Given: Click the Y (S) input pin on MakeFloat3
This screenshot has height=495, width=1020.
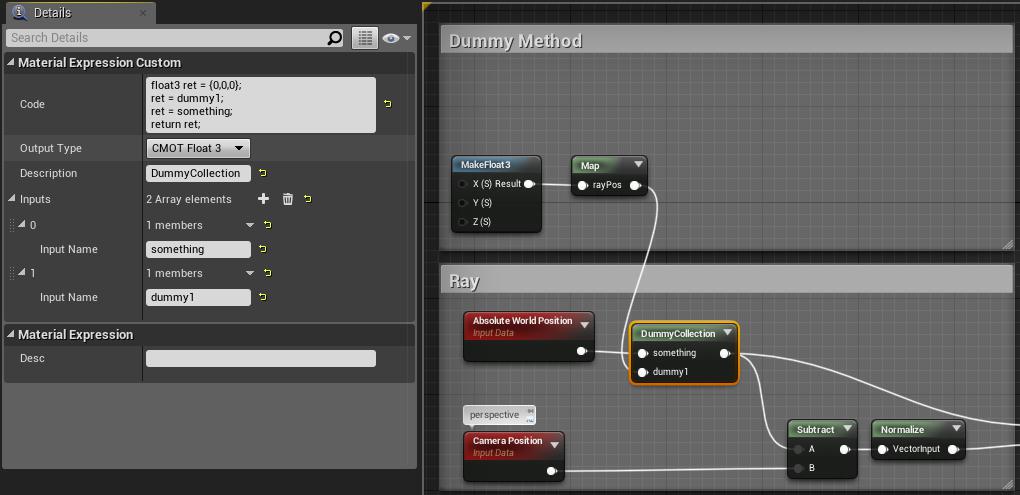Looking at the screenshot, I should click(462, 203).
